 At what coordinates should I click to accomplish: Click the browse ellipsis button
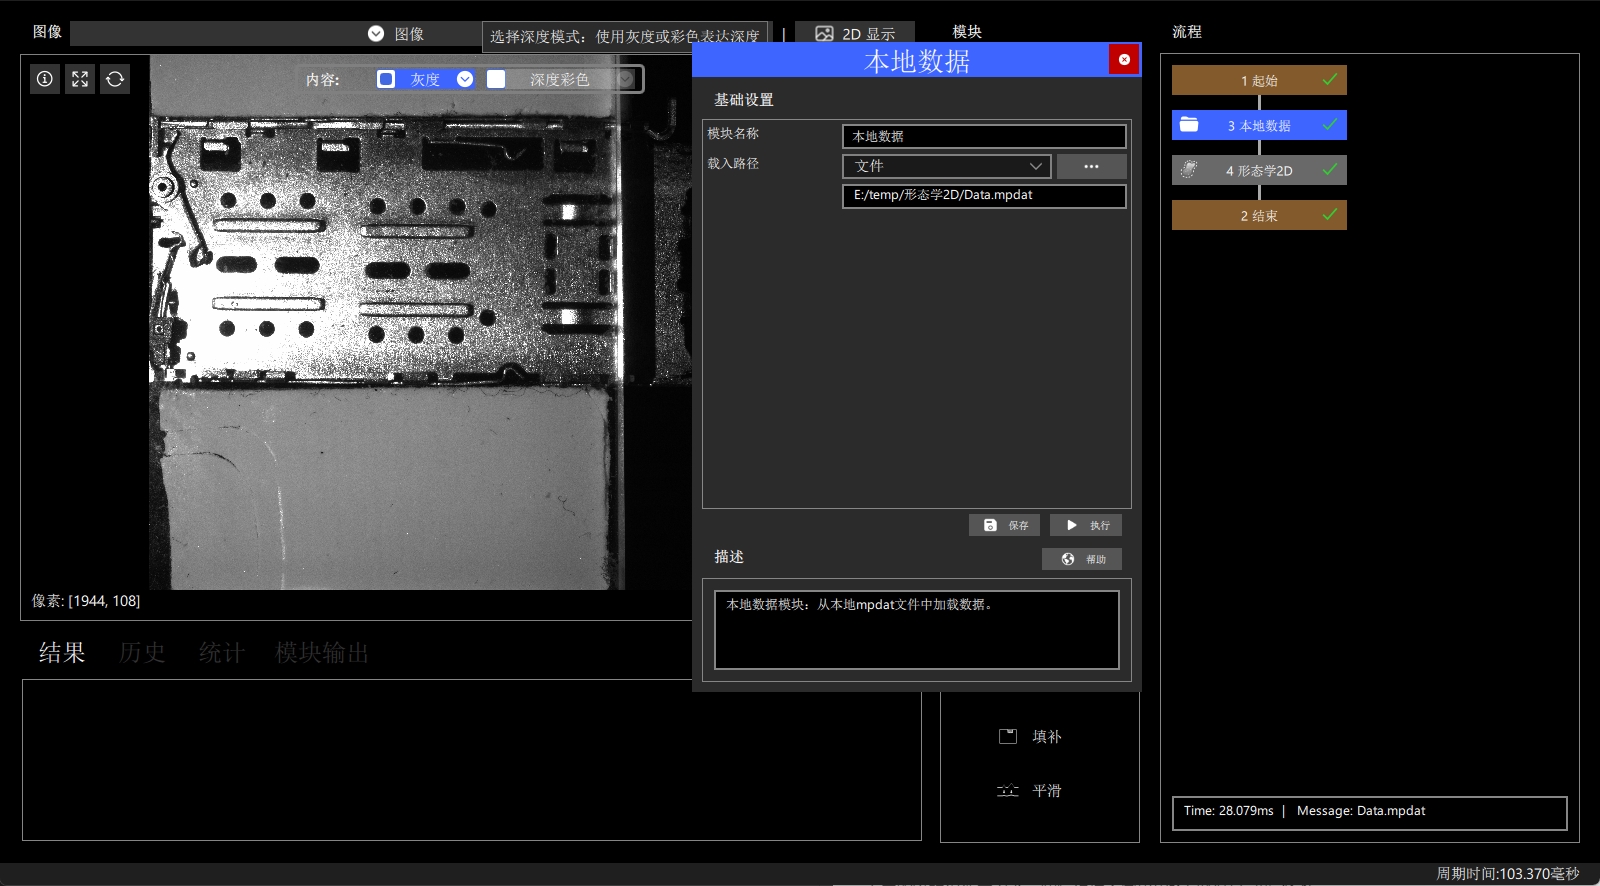1092,166
